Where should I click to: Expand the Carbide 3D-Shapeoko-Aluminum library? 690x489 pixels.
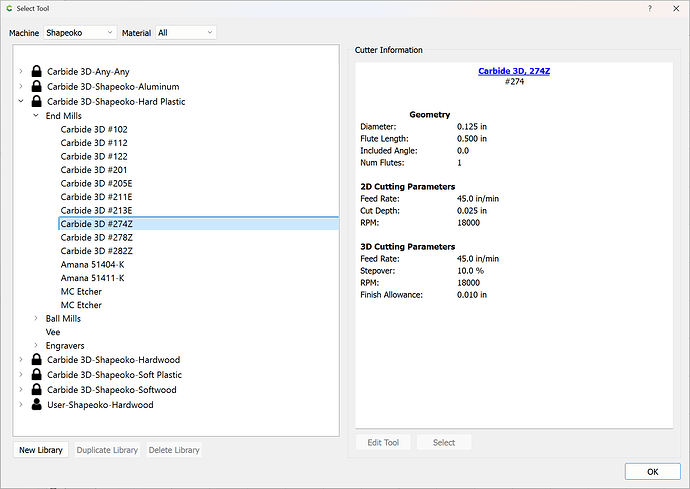tap(22, 87)
